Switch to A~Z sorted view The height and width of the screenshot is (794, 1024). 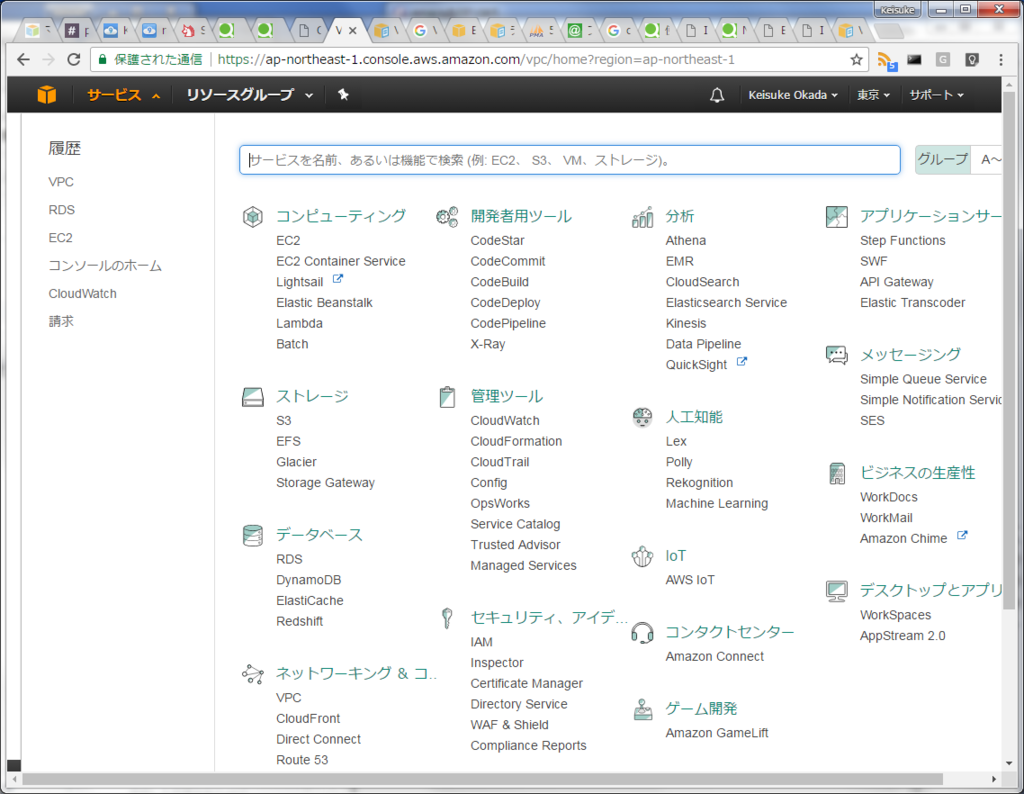pos(988,159)
